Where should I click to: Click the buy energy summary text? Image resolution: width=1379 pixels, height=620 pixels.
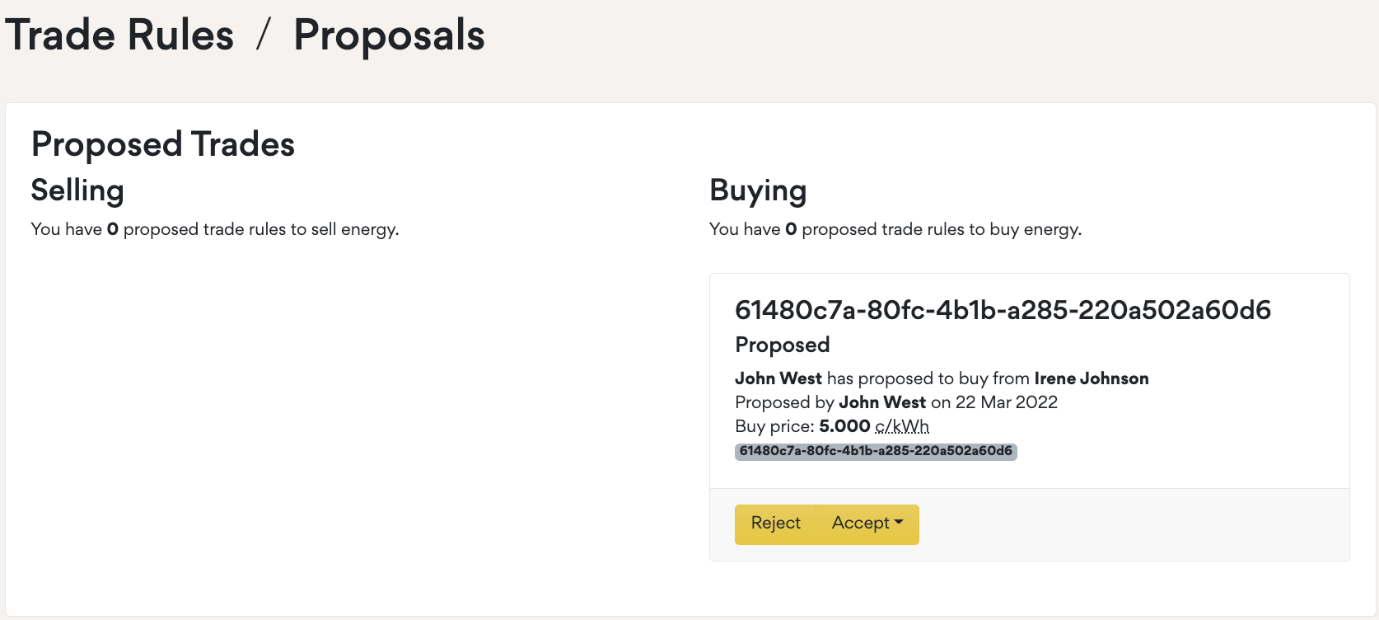tap(895, 229)
